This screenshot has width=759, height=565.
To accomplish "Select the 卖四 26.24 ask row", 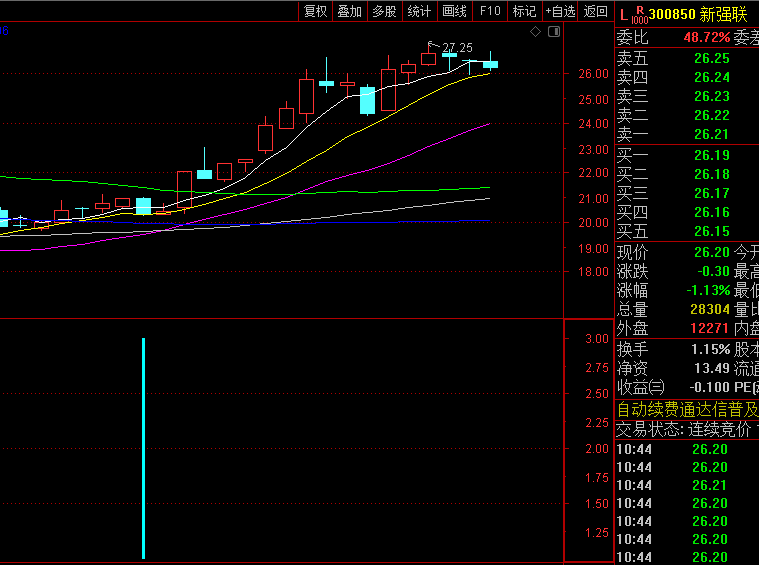I will [x=687, y=77].
